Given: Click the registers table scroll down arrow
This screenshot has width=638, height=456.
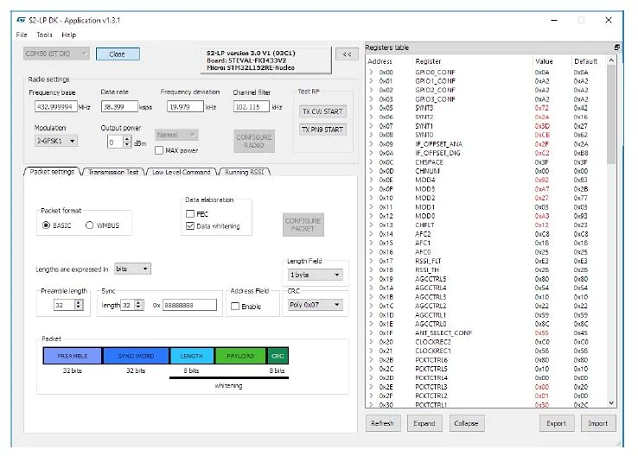Looking at the screenshot, I should click(x=611, y=403).
